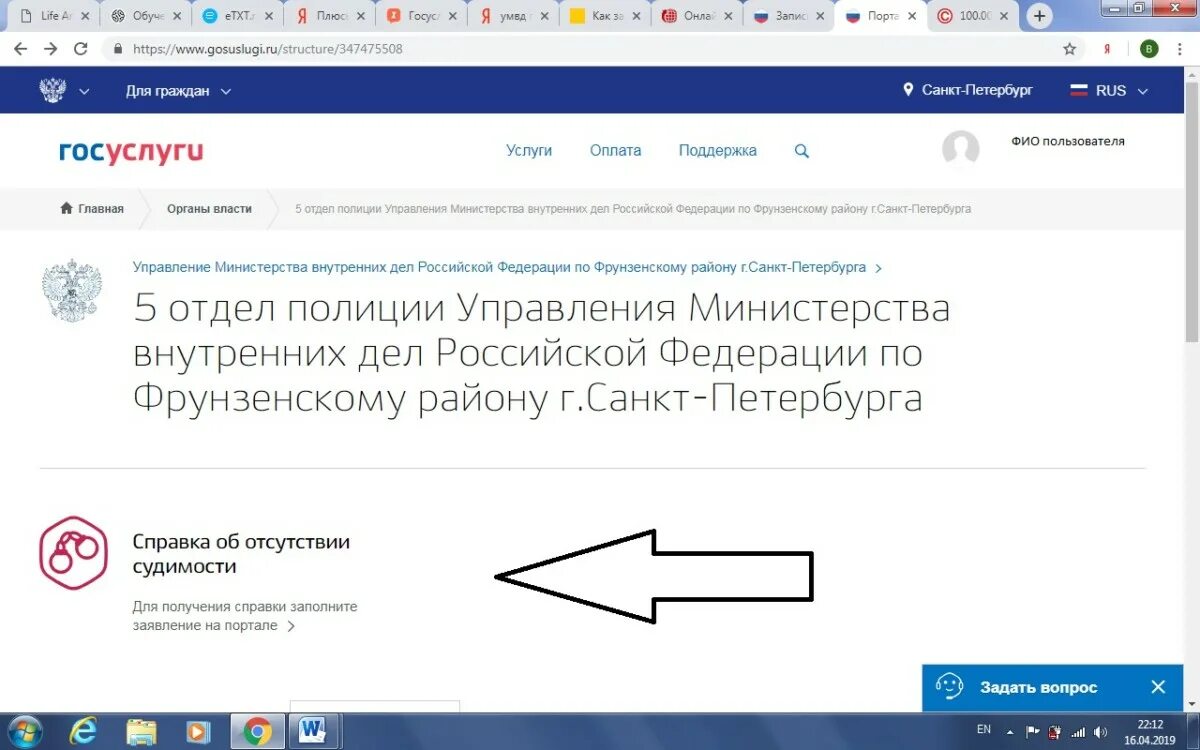Image resolution: width=1200 pixels, height=750 pixels.
Task: Switch input language EN indicator
Action: [x=984, y=729]
